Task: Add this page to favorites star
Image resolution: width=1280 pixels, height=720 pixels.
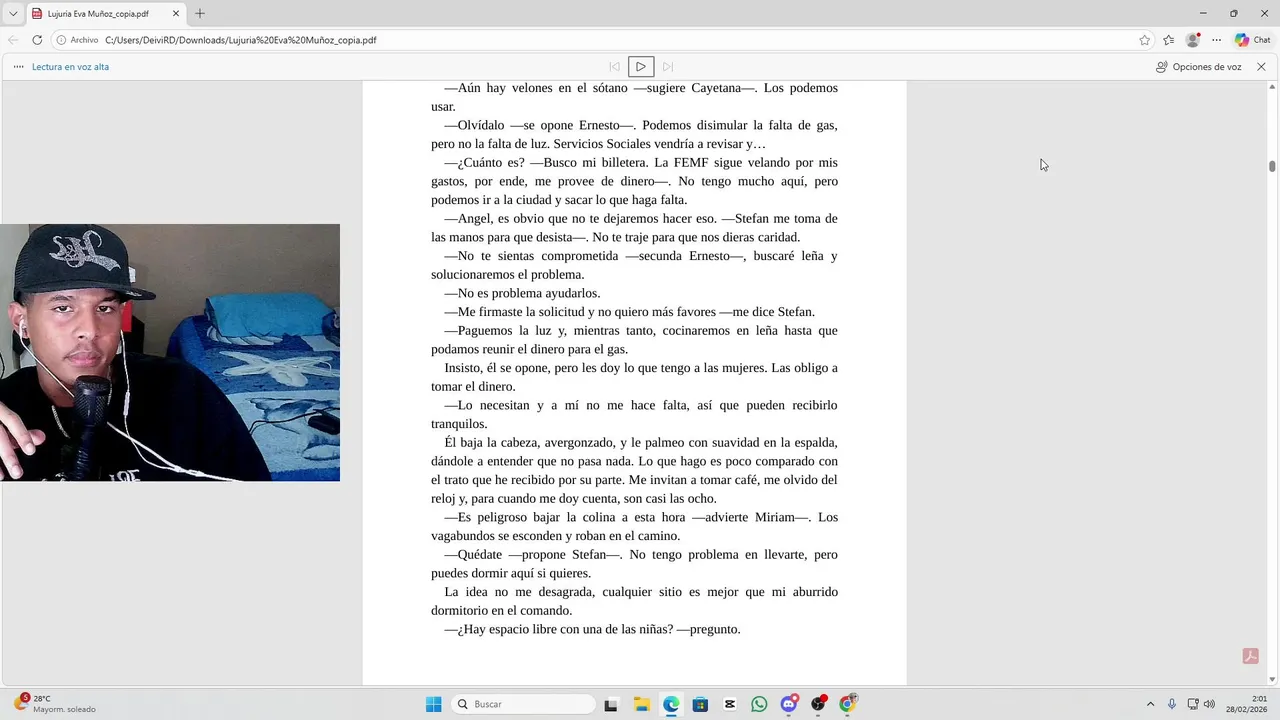Action: pyautogui.click(x=1145, y=40)
